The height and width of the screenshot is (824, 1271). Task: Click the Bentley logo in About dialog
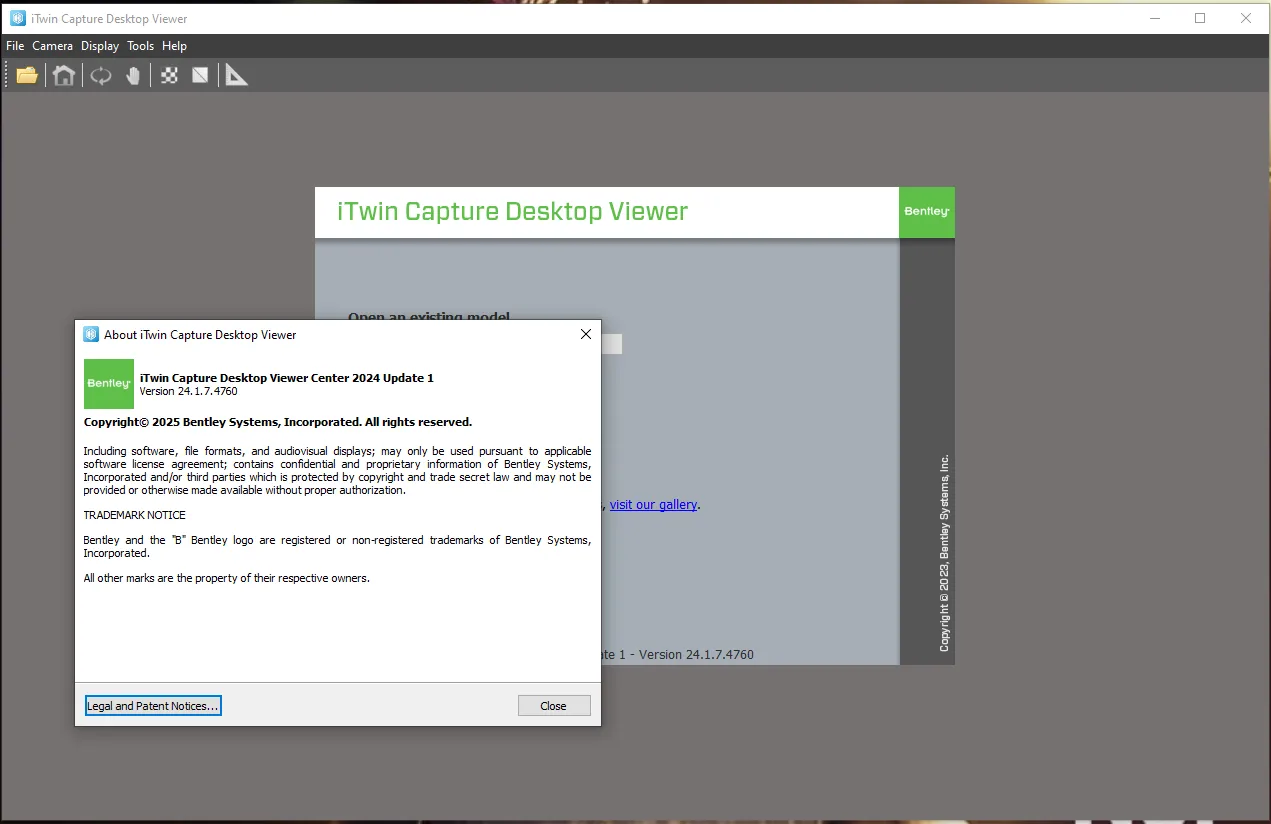pos(109,384)
